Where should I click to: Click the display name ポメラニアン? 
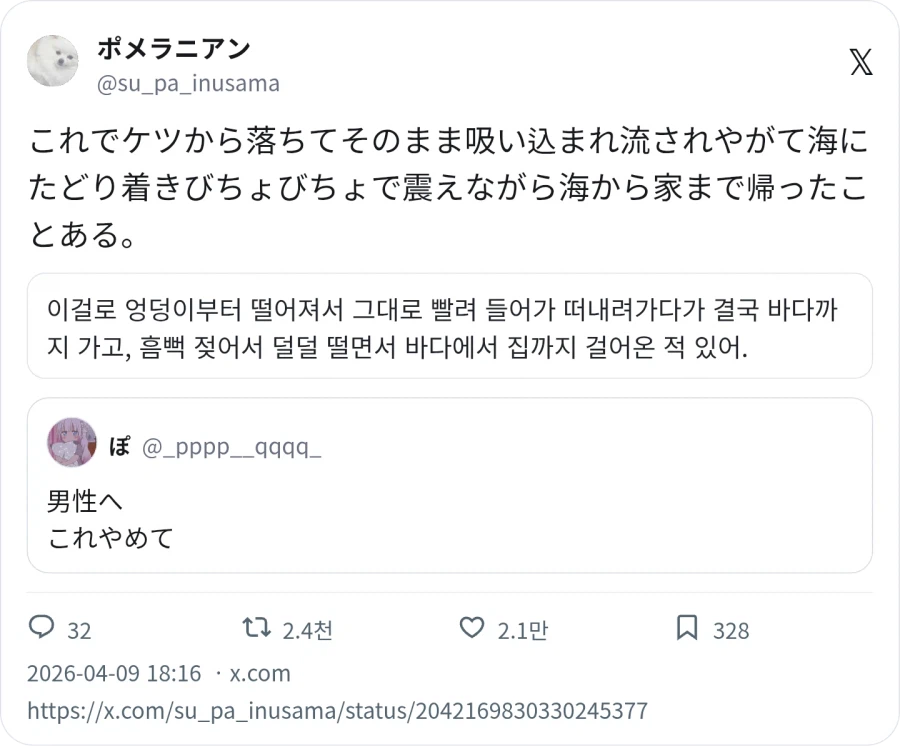click(170, 48)
